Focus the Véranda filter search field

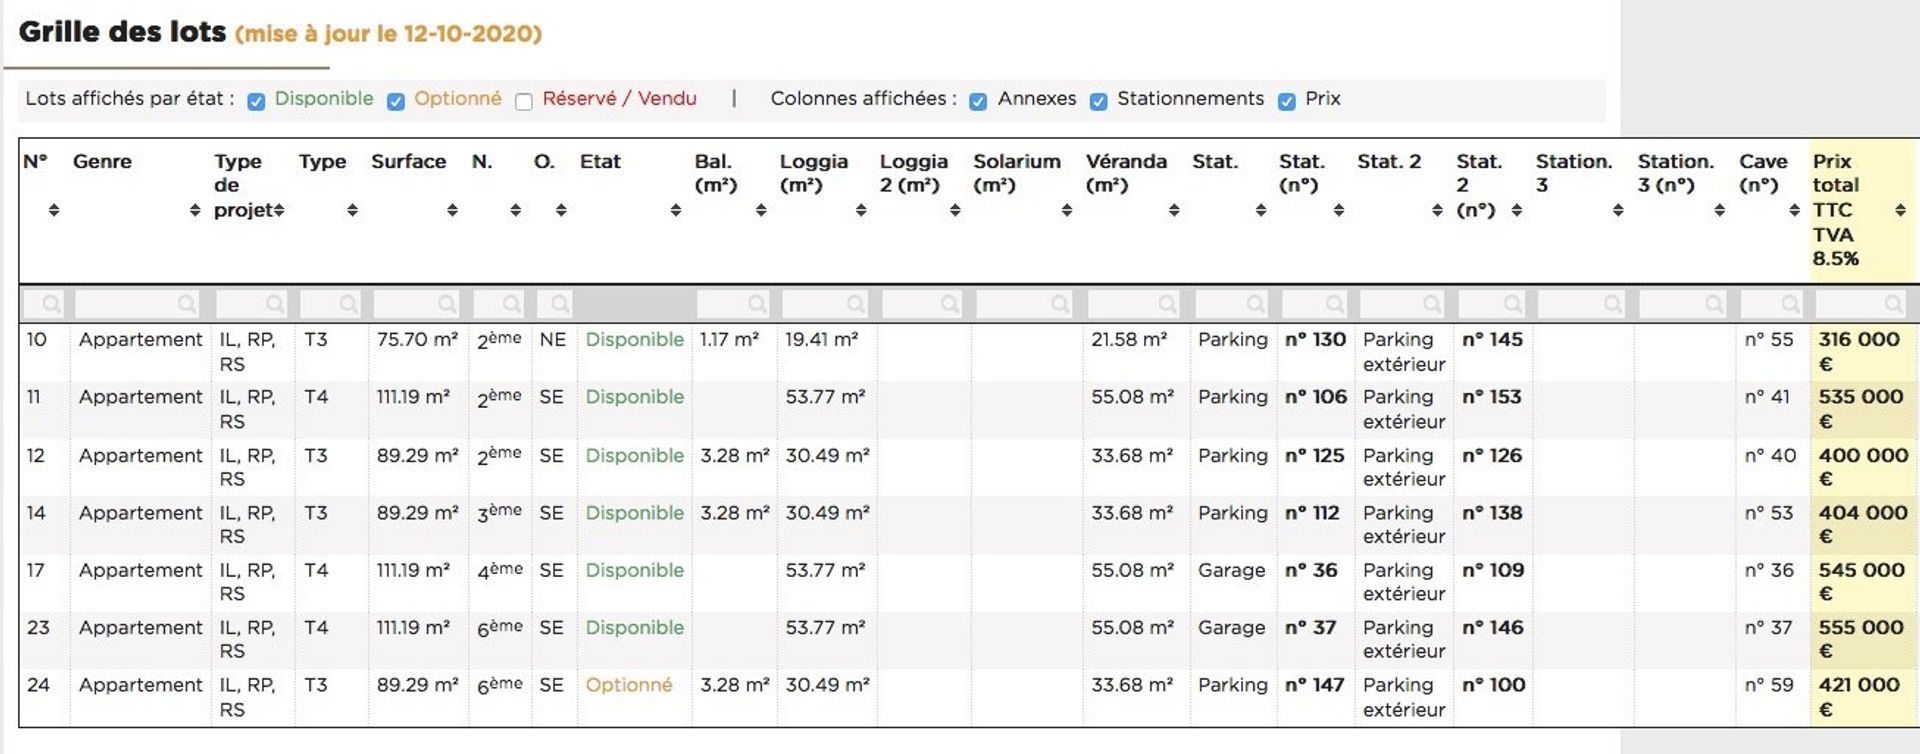(1134, 303)
